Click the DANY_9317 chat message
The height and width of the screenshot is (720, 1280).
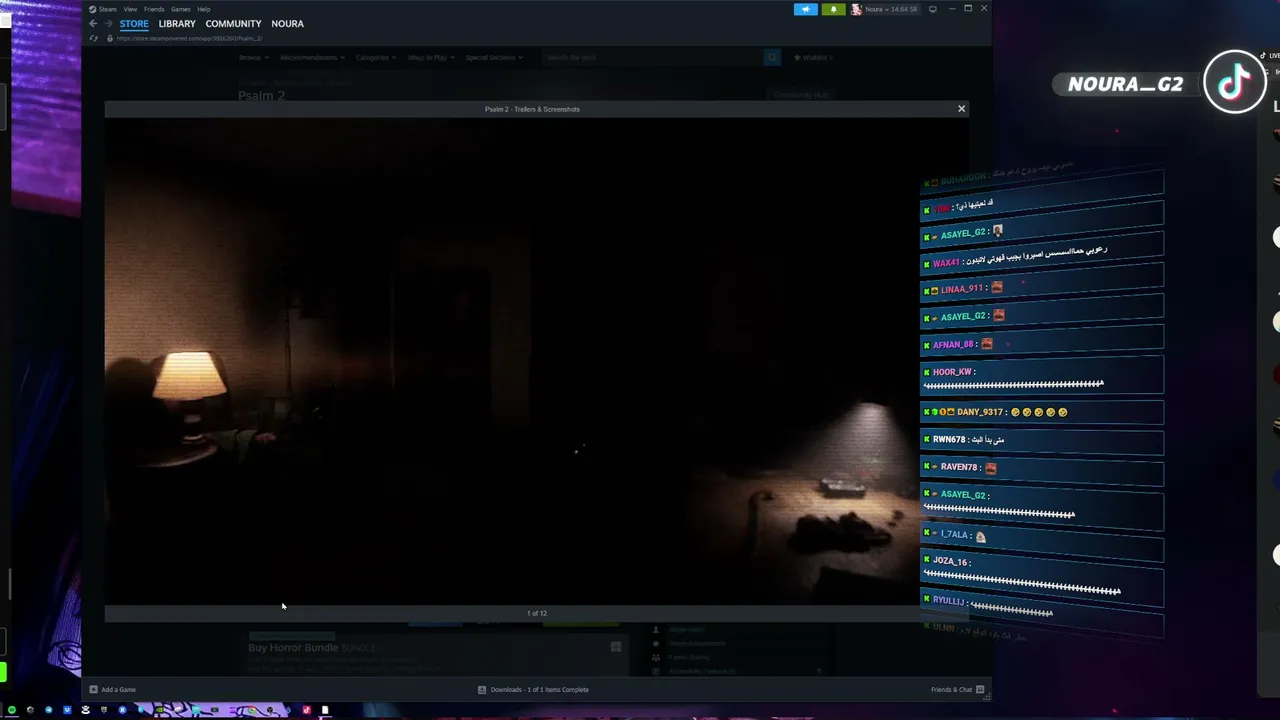pos(1041,412)
